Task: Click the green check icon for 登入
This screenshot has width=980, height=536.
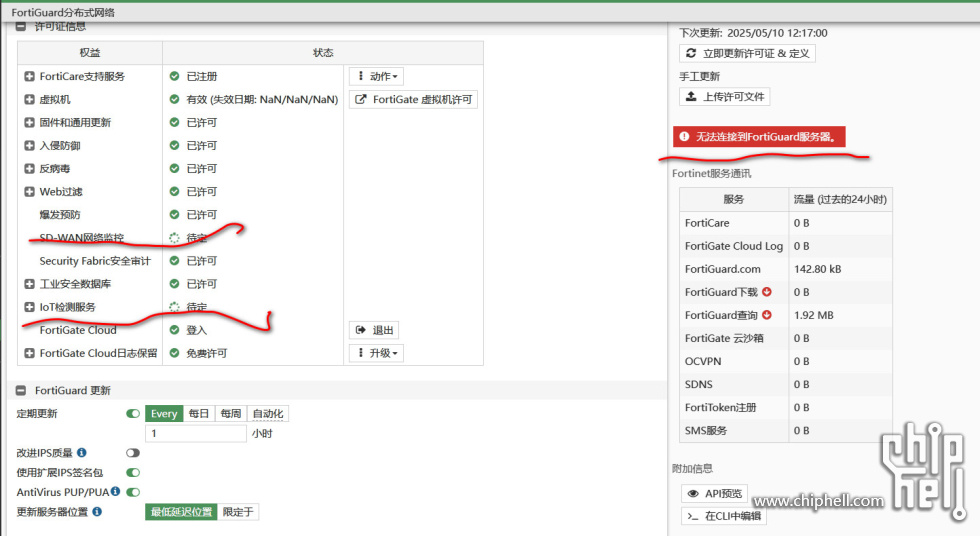Action: coord(174,330)
